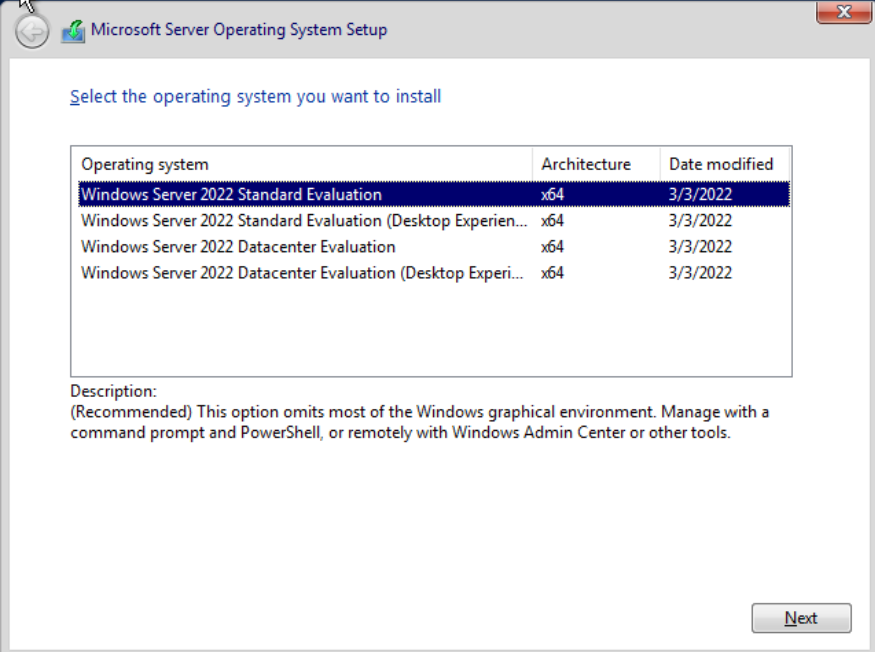
Task: Click the 'Select the operating system' heading
Action: point(256,97)
